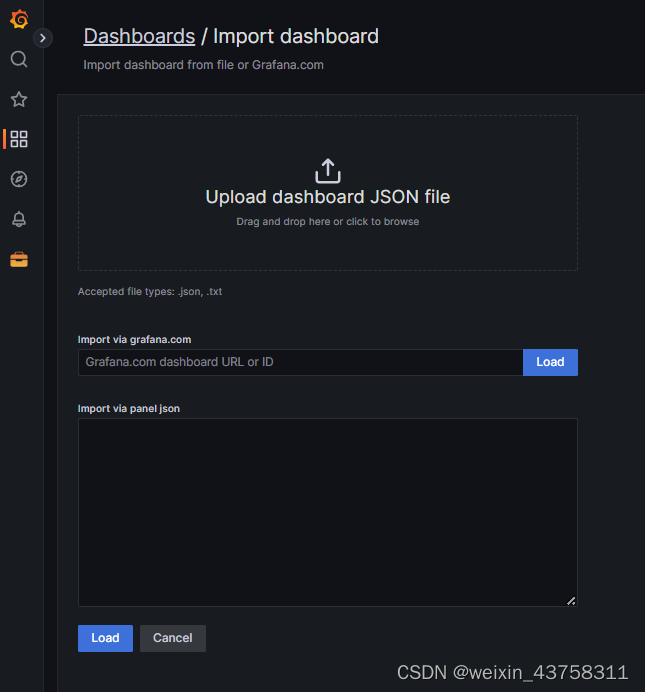Screen dimensions: 645x692
Task: Click the bottom Load button
Action: coord(105,638)
